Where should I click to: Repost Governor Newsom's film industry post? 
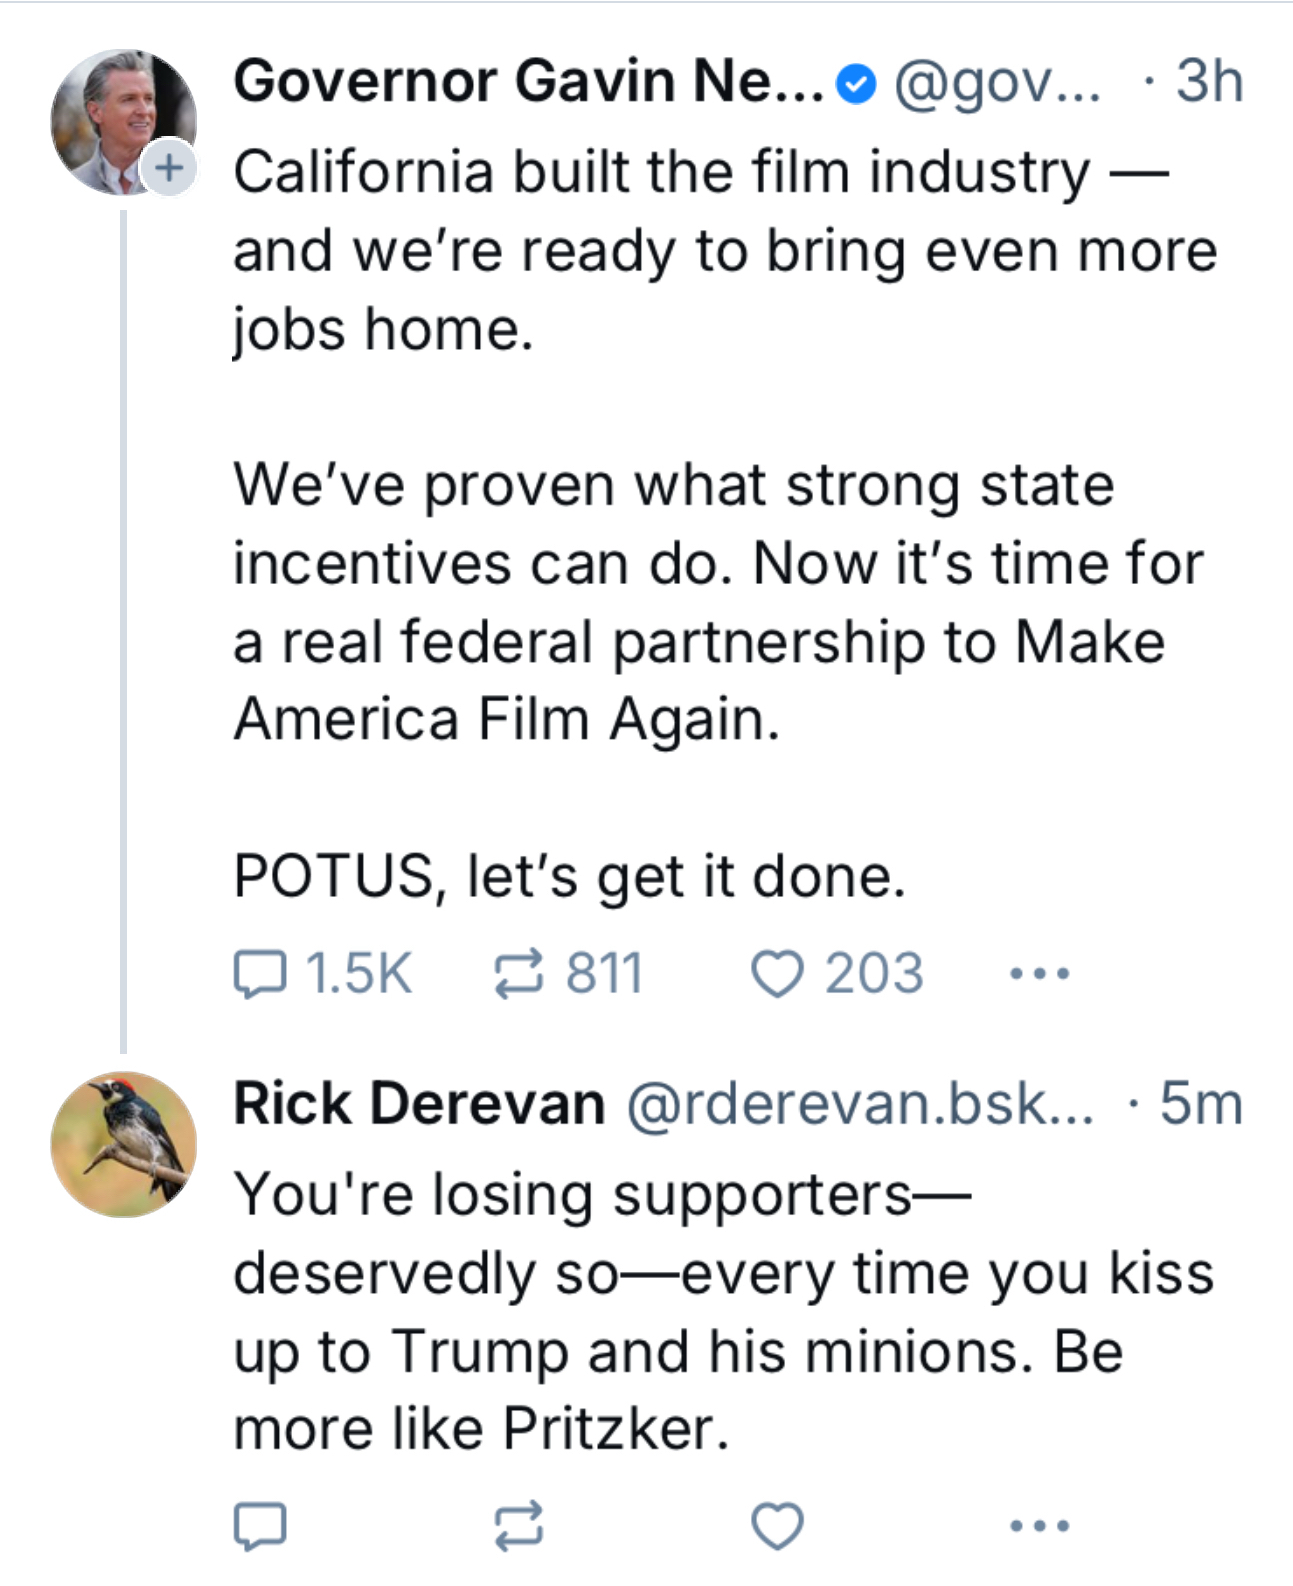[519, 974]
